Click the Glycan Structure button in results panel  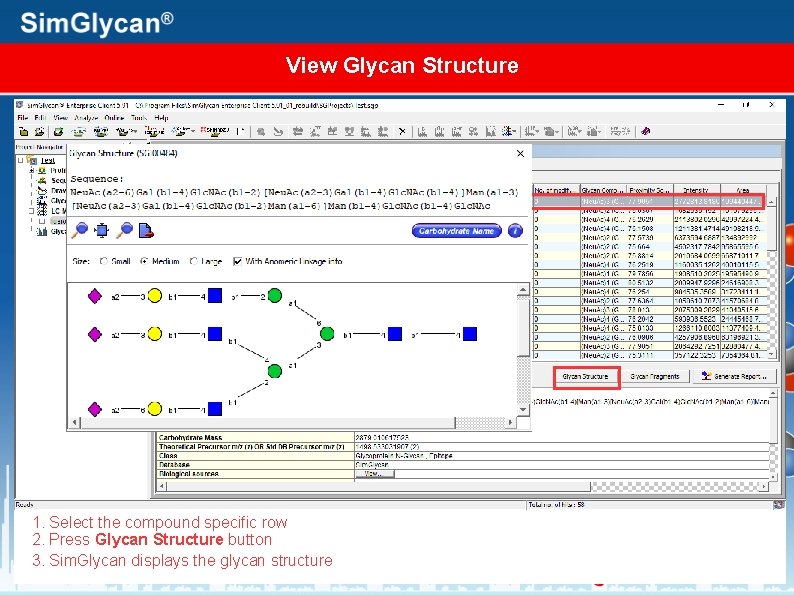click(585, 376)
